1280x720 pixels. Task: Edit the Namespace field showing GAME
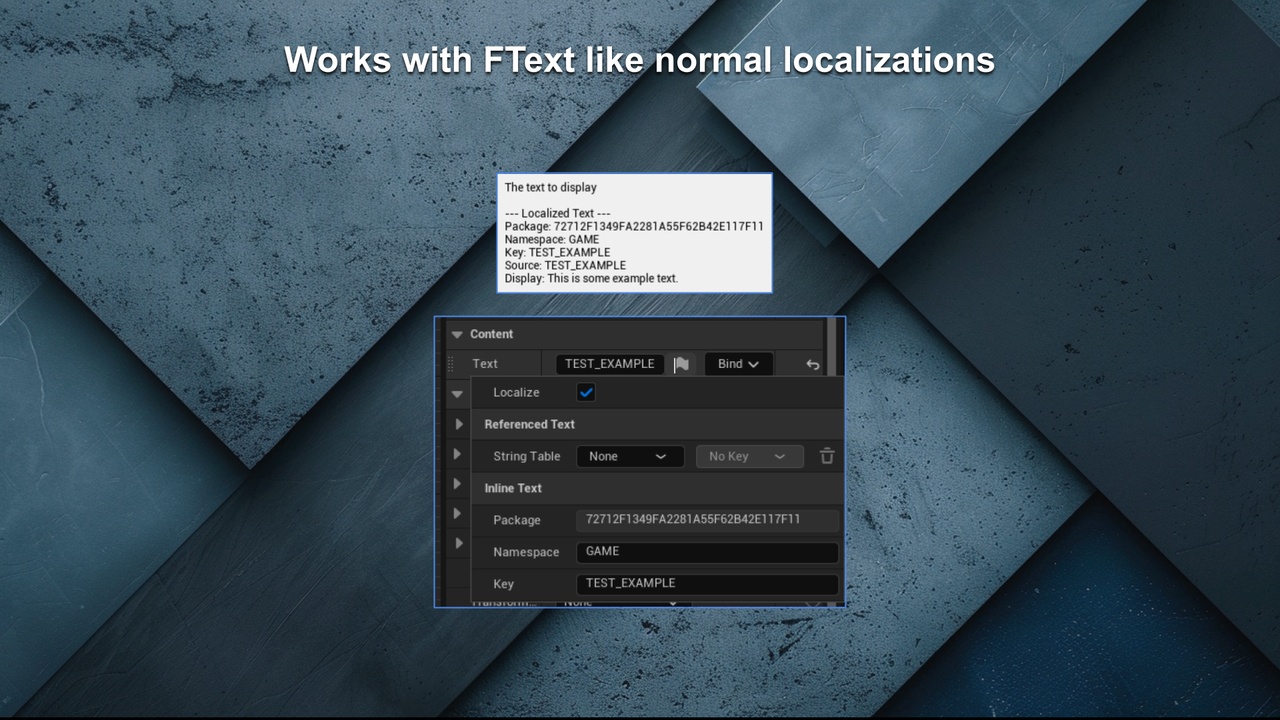tap(707, 551)
